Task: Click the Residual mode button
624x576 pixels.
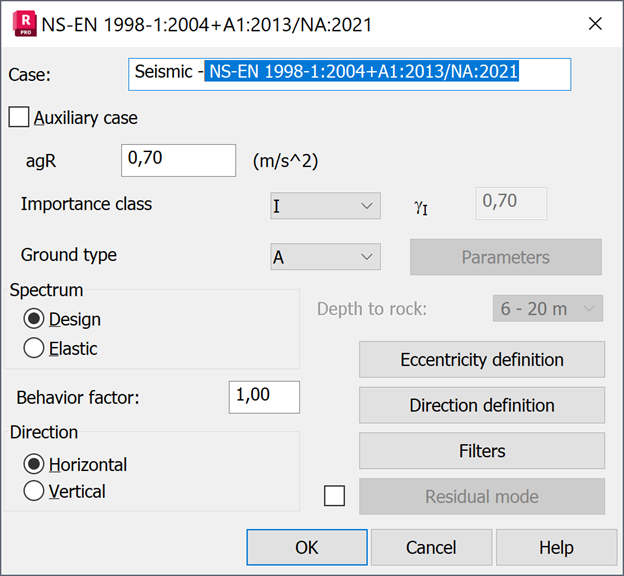Action: click(482, 496)
